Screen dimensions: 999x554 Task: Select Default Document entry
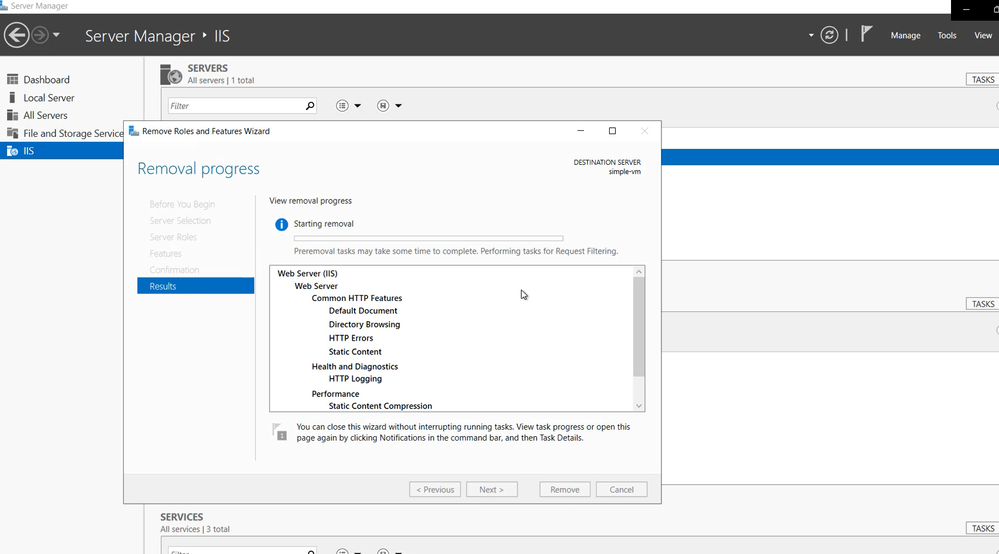pyautogui.click(x=363, y=311)
